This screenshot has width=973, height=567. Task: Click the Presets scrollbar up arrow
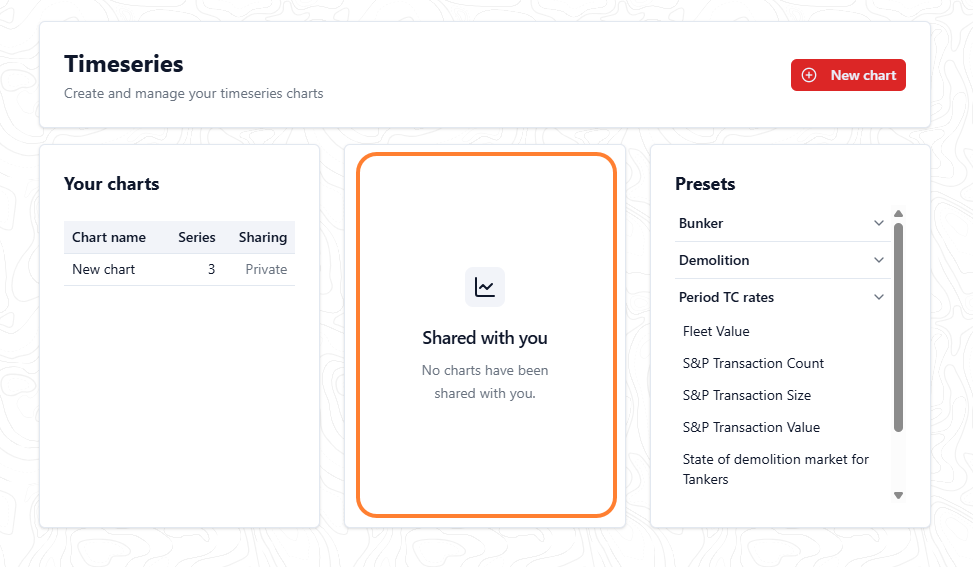pos(898,213)
